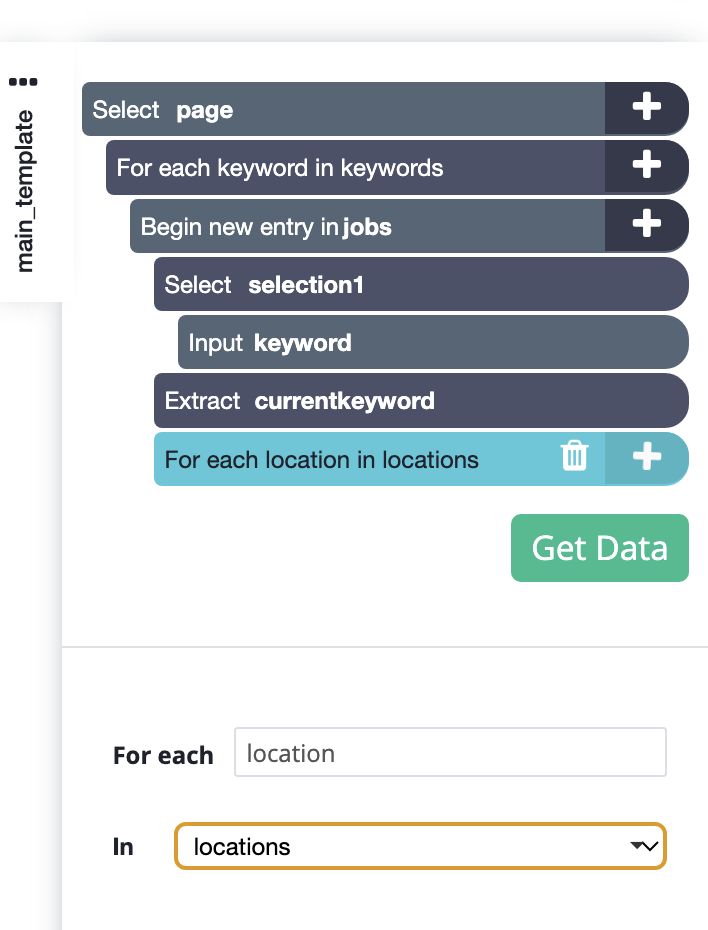Select the Input keyword command
Image resolution: width=708 pixels, height=930 pixels.
click(433, 342)
